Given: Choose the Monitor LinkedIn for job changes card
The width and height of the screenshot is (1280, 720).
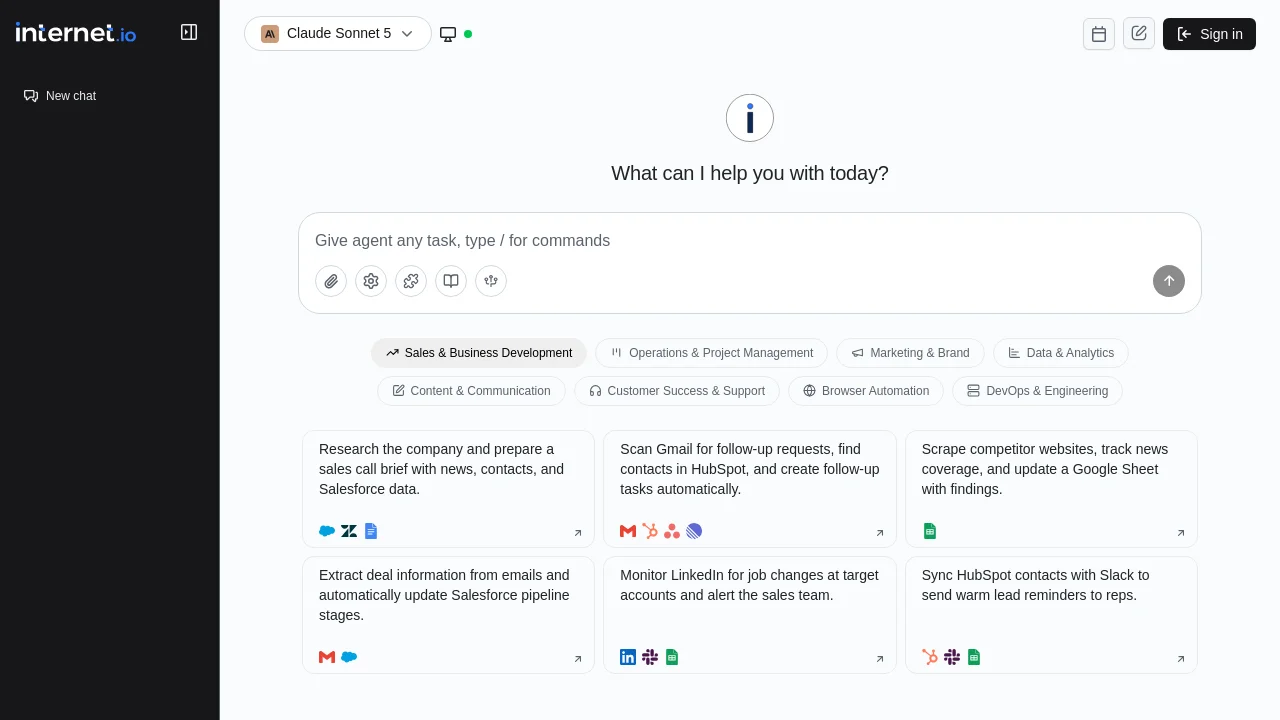Looking at the screenshot, I should click(x=750, y=615).
